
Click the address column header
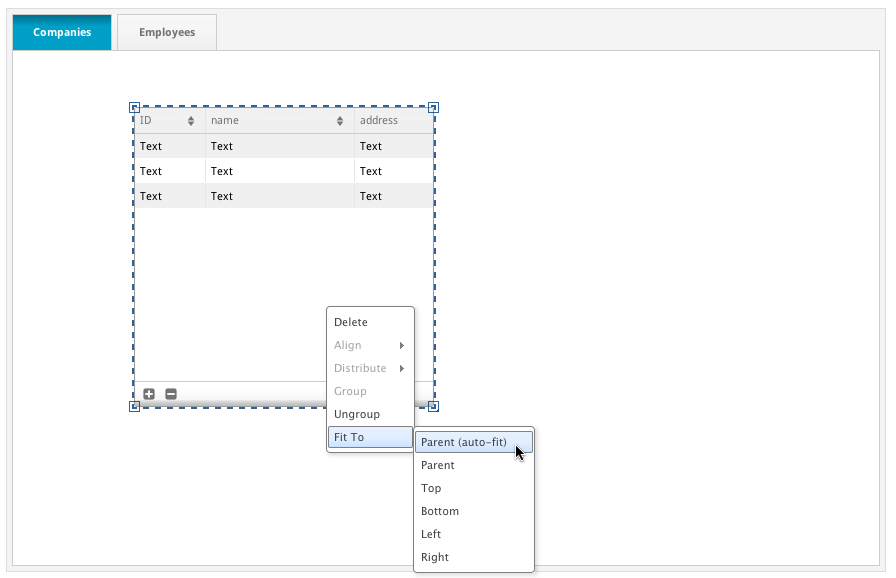379,121
